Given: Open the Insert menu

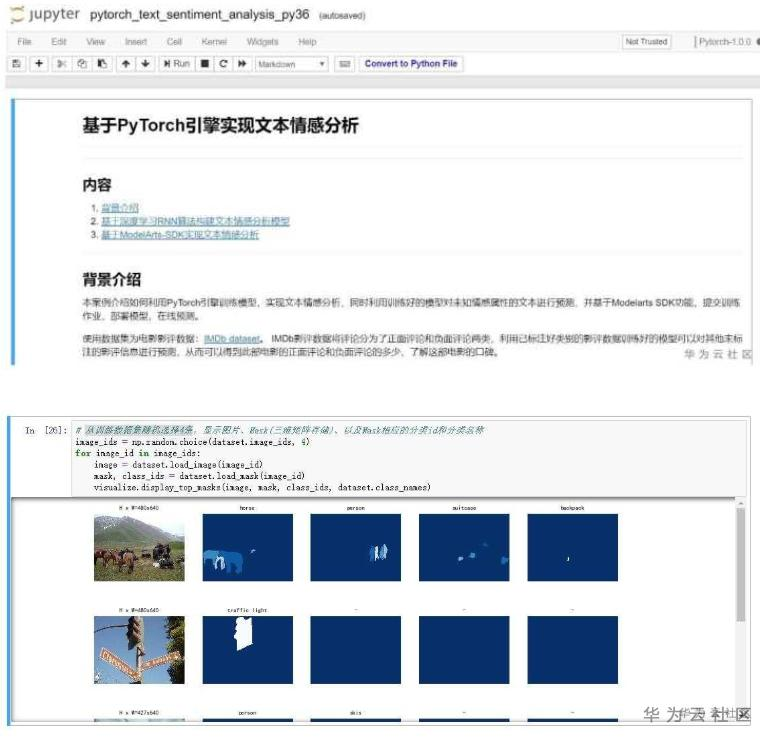Looking at the screenshot, I should click(136, 42).
